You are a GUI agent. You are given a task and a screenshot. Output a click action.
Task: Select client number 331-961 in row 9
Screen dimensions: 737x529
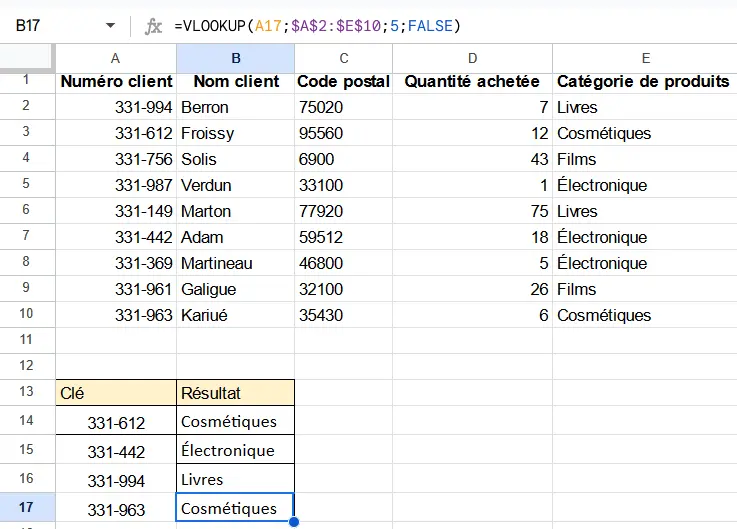[116, 289]
